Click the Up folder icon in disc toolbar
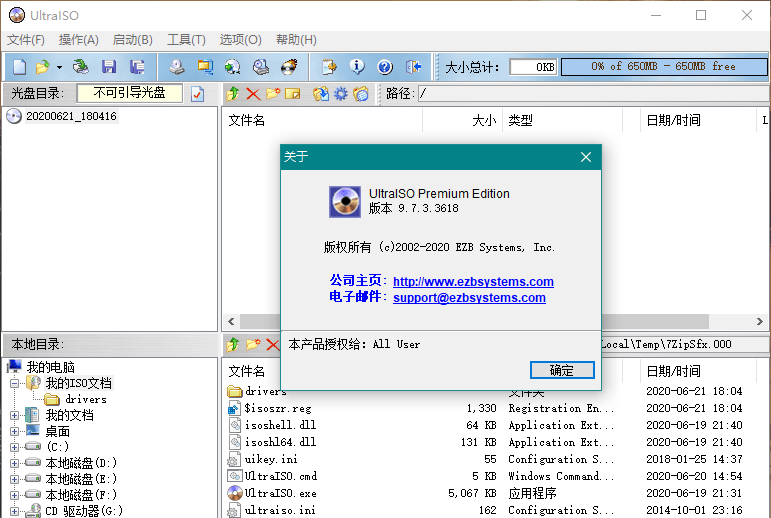Screen dimensions: 771x518 tap(233, 93)
